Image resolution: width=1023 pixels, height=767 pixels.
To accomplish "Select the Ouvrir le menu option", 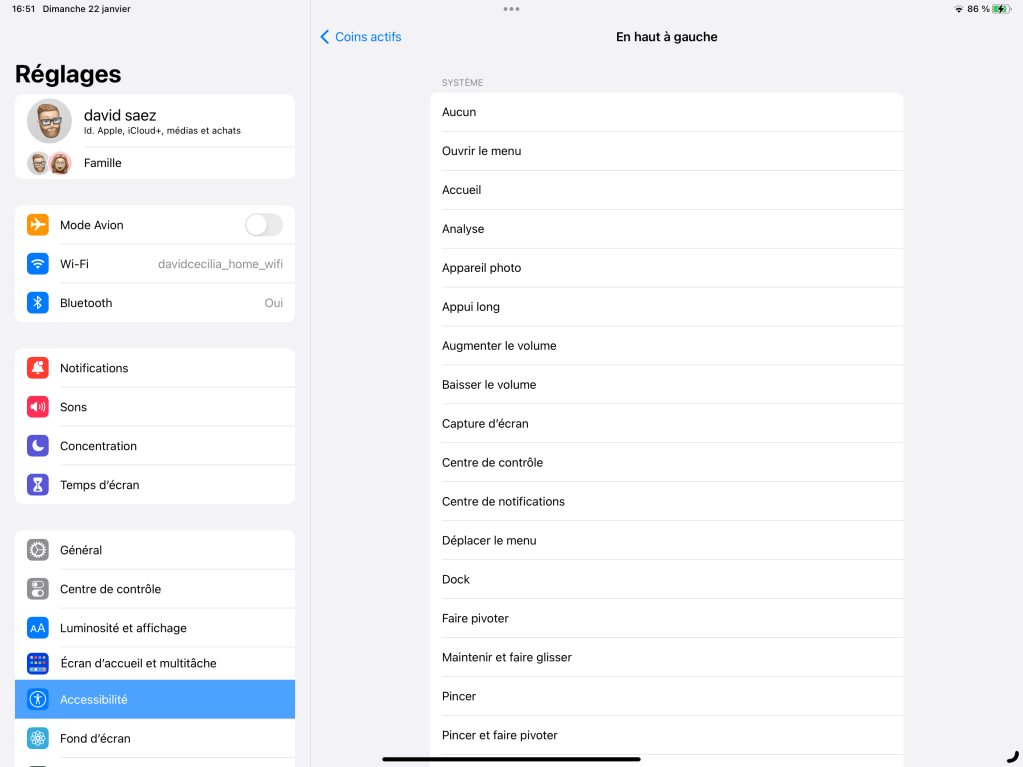I will pyautogui.click(x=666, y=151).
